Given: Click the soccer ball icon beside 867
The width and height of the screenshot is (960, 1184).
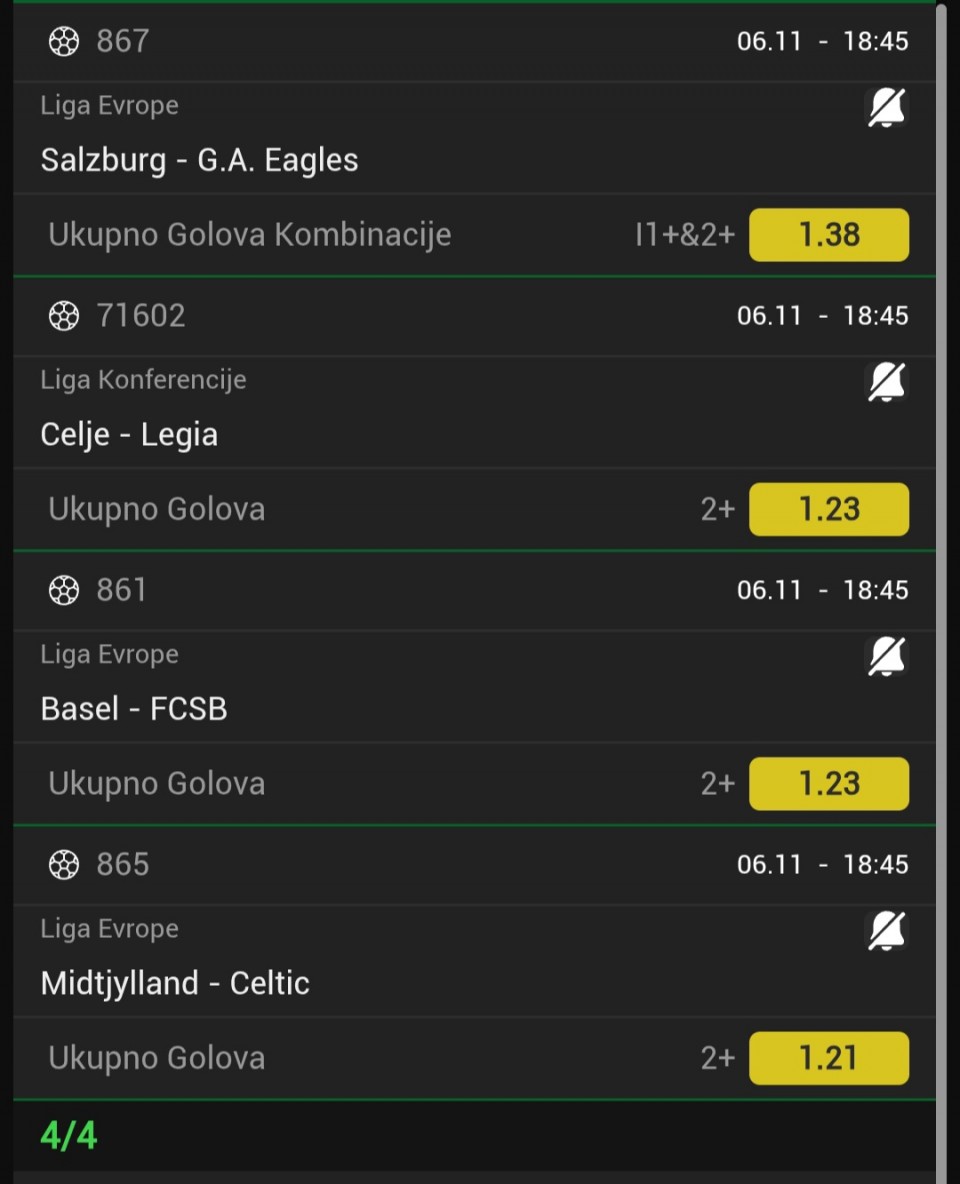Looking at the screenshot, I should (64, 42).
